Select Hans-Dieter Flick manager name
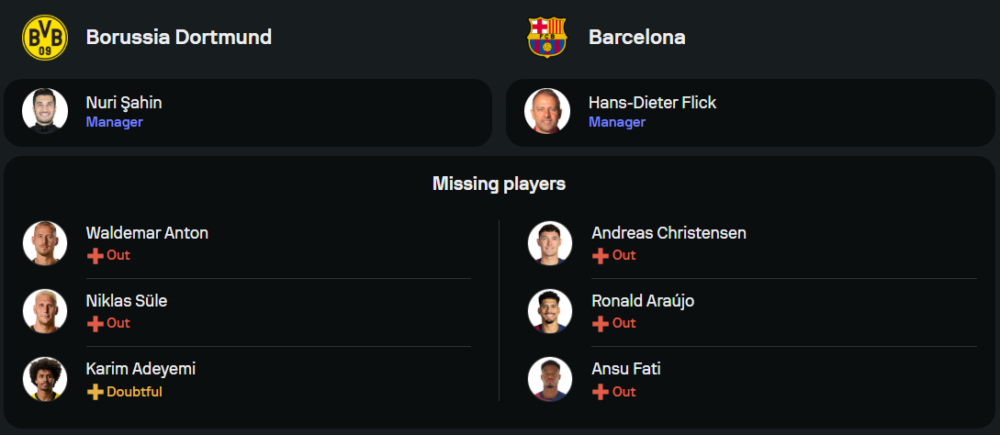 coord(652,102)
